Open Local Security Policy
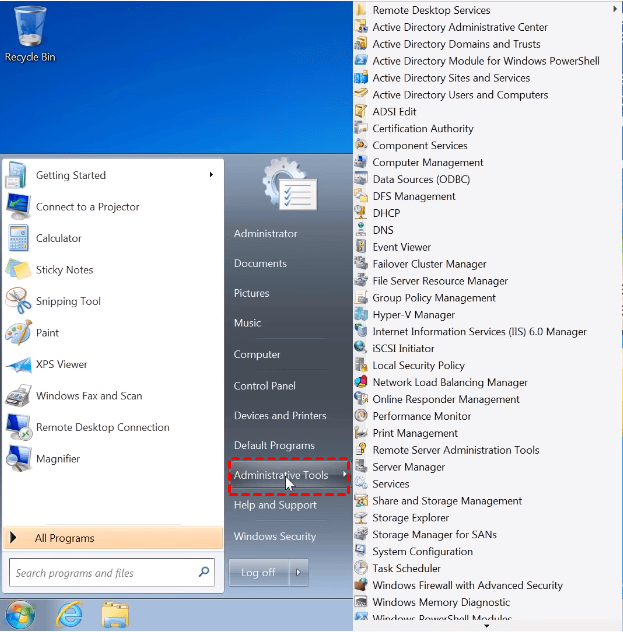This screenshot has width=623, height=632. (418, 365)
